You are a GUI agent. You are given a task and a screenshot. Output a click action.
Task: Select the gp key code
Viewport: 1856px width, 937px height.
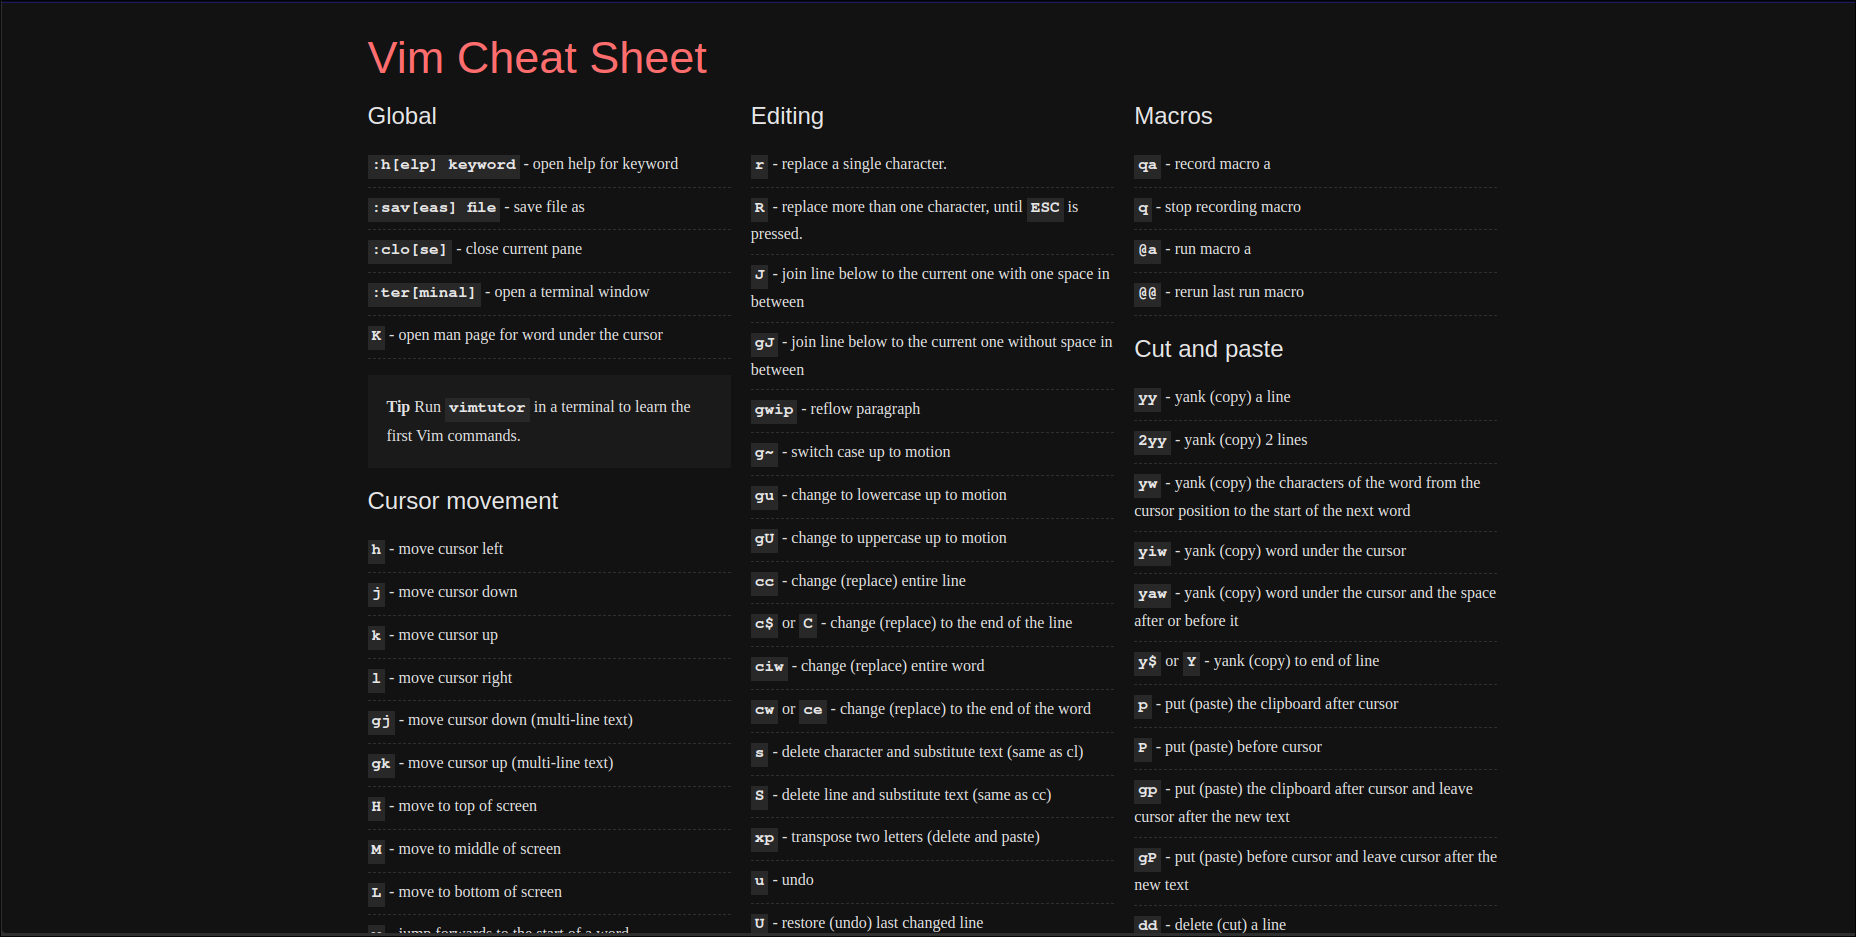[x=1148, y=790]
